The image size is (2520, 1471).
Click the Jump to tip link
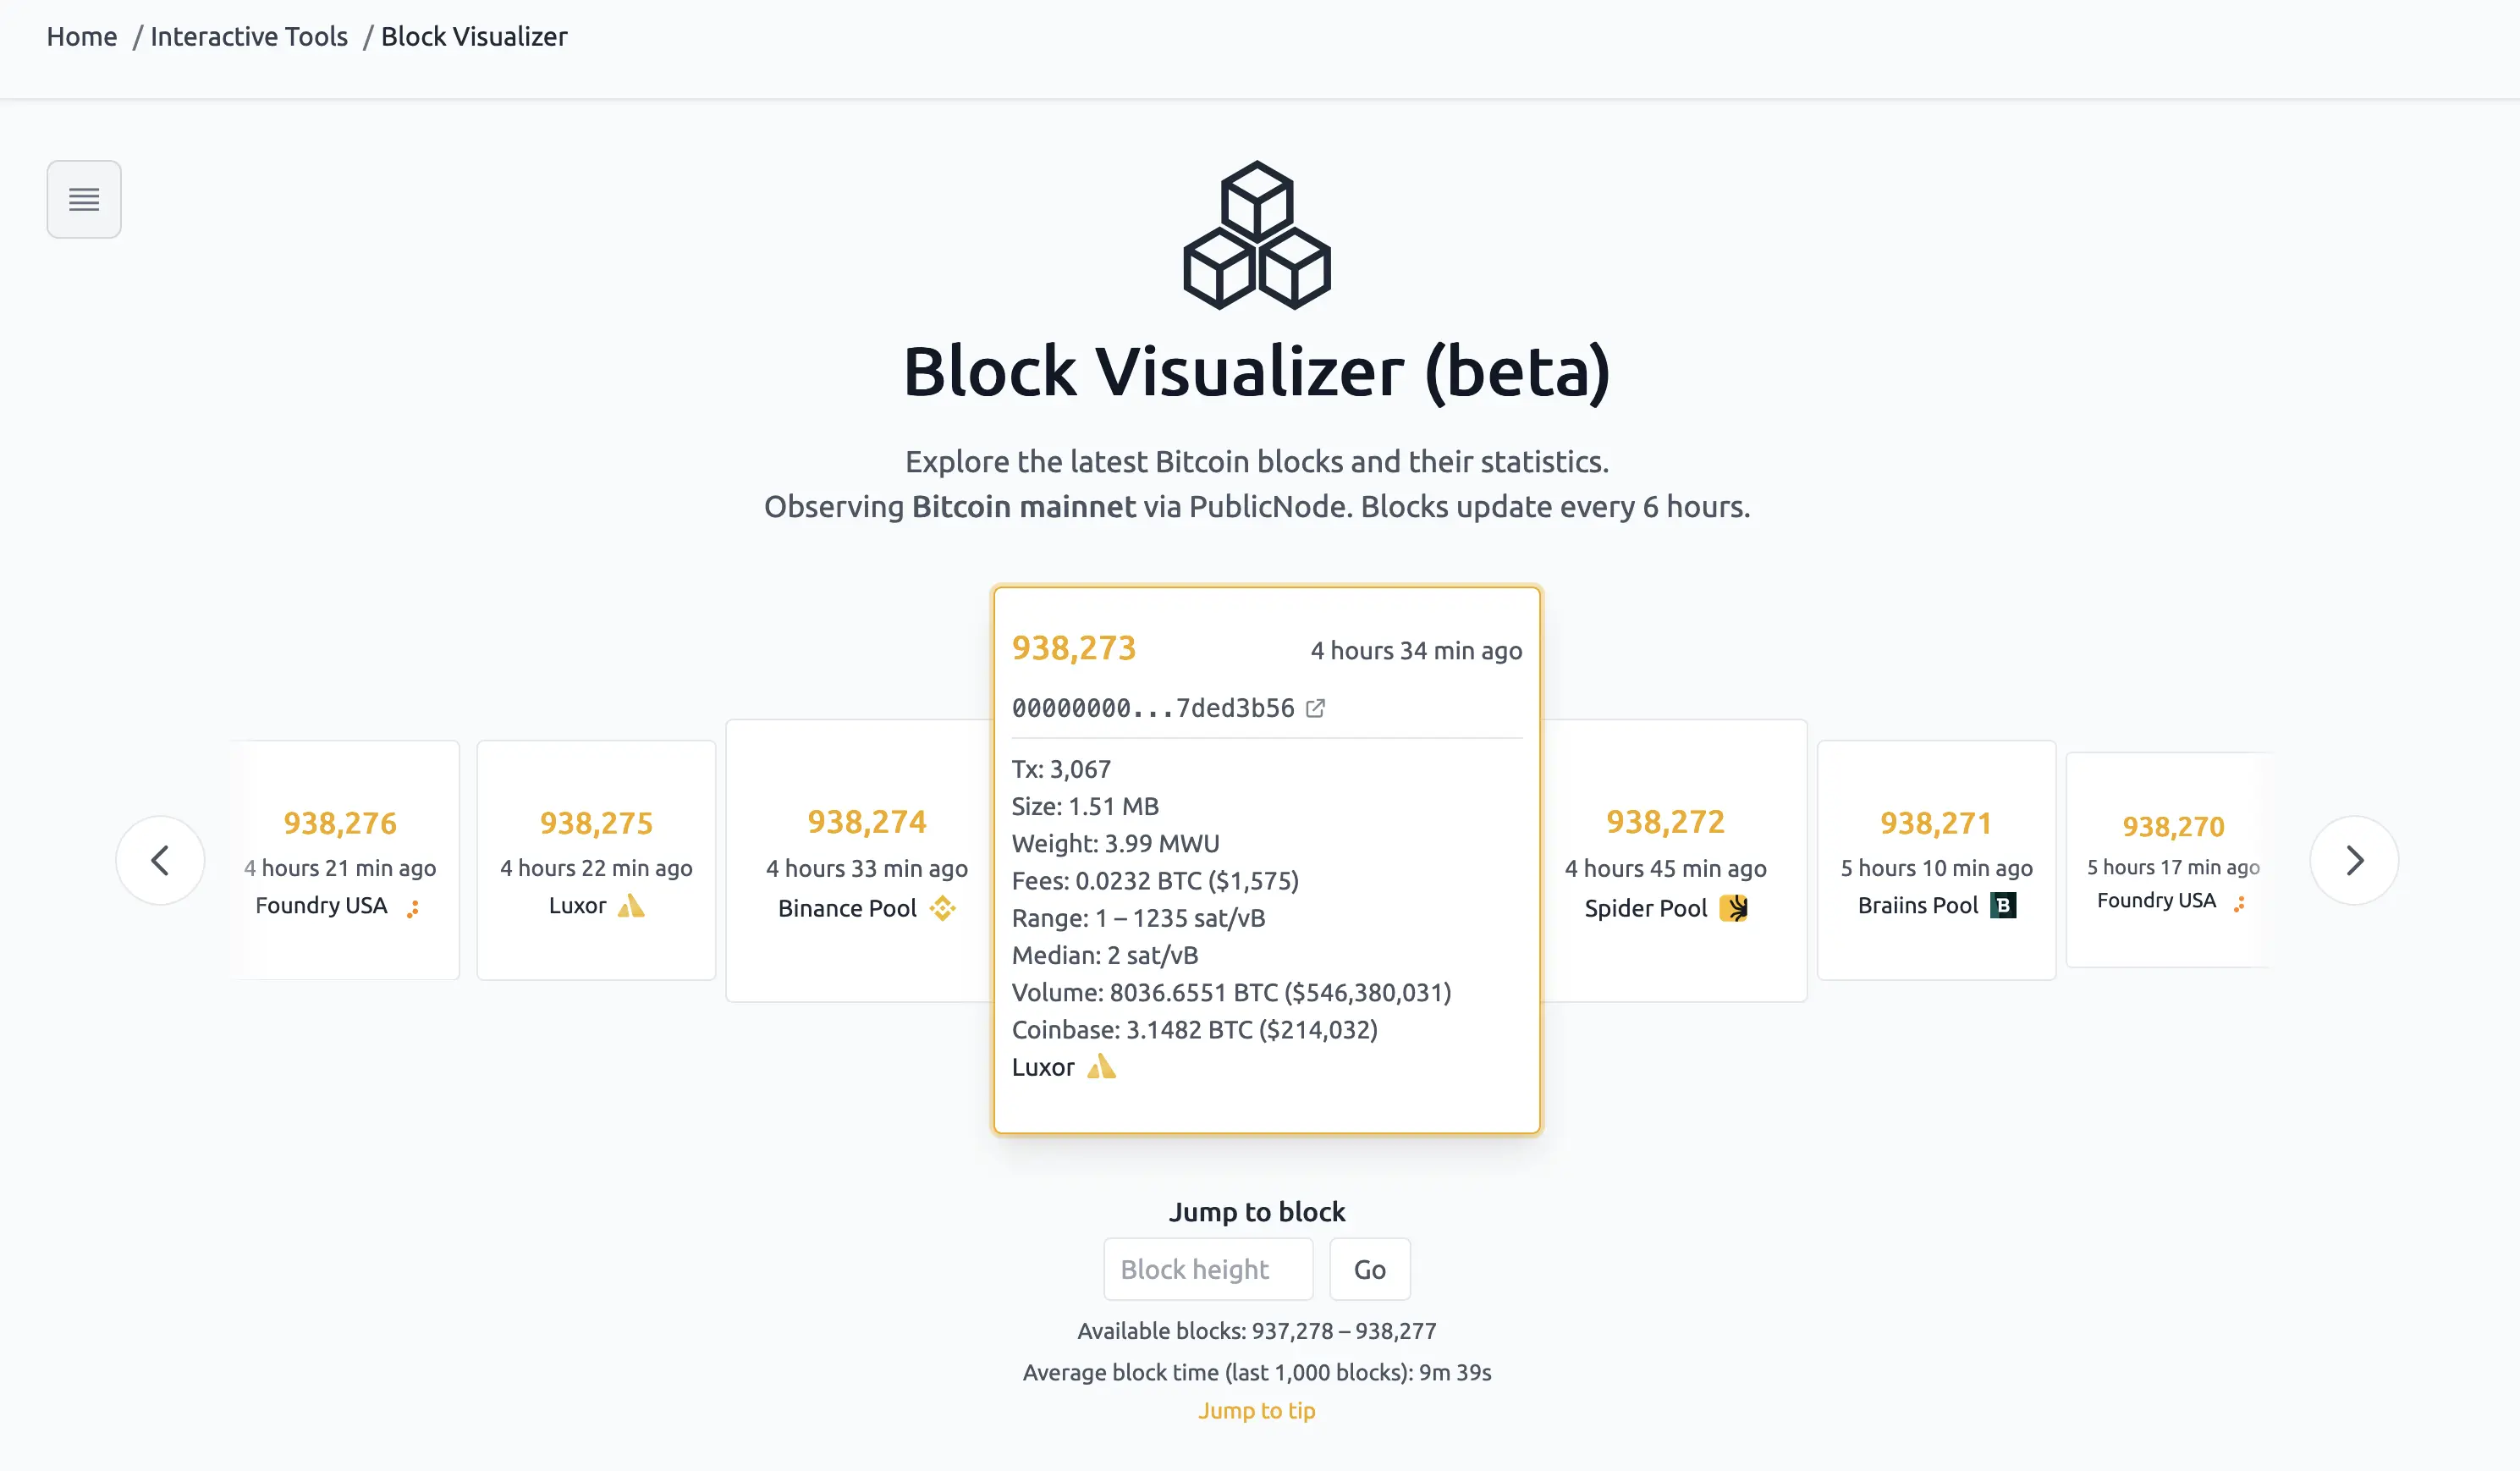pyautogui.click(x=1257, y=1410)
